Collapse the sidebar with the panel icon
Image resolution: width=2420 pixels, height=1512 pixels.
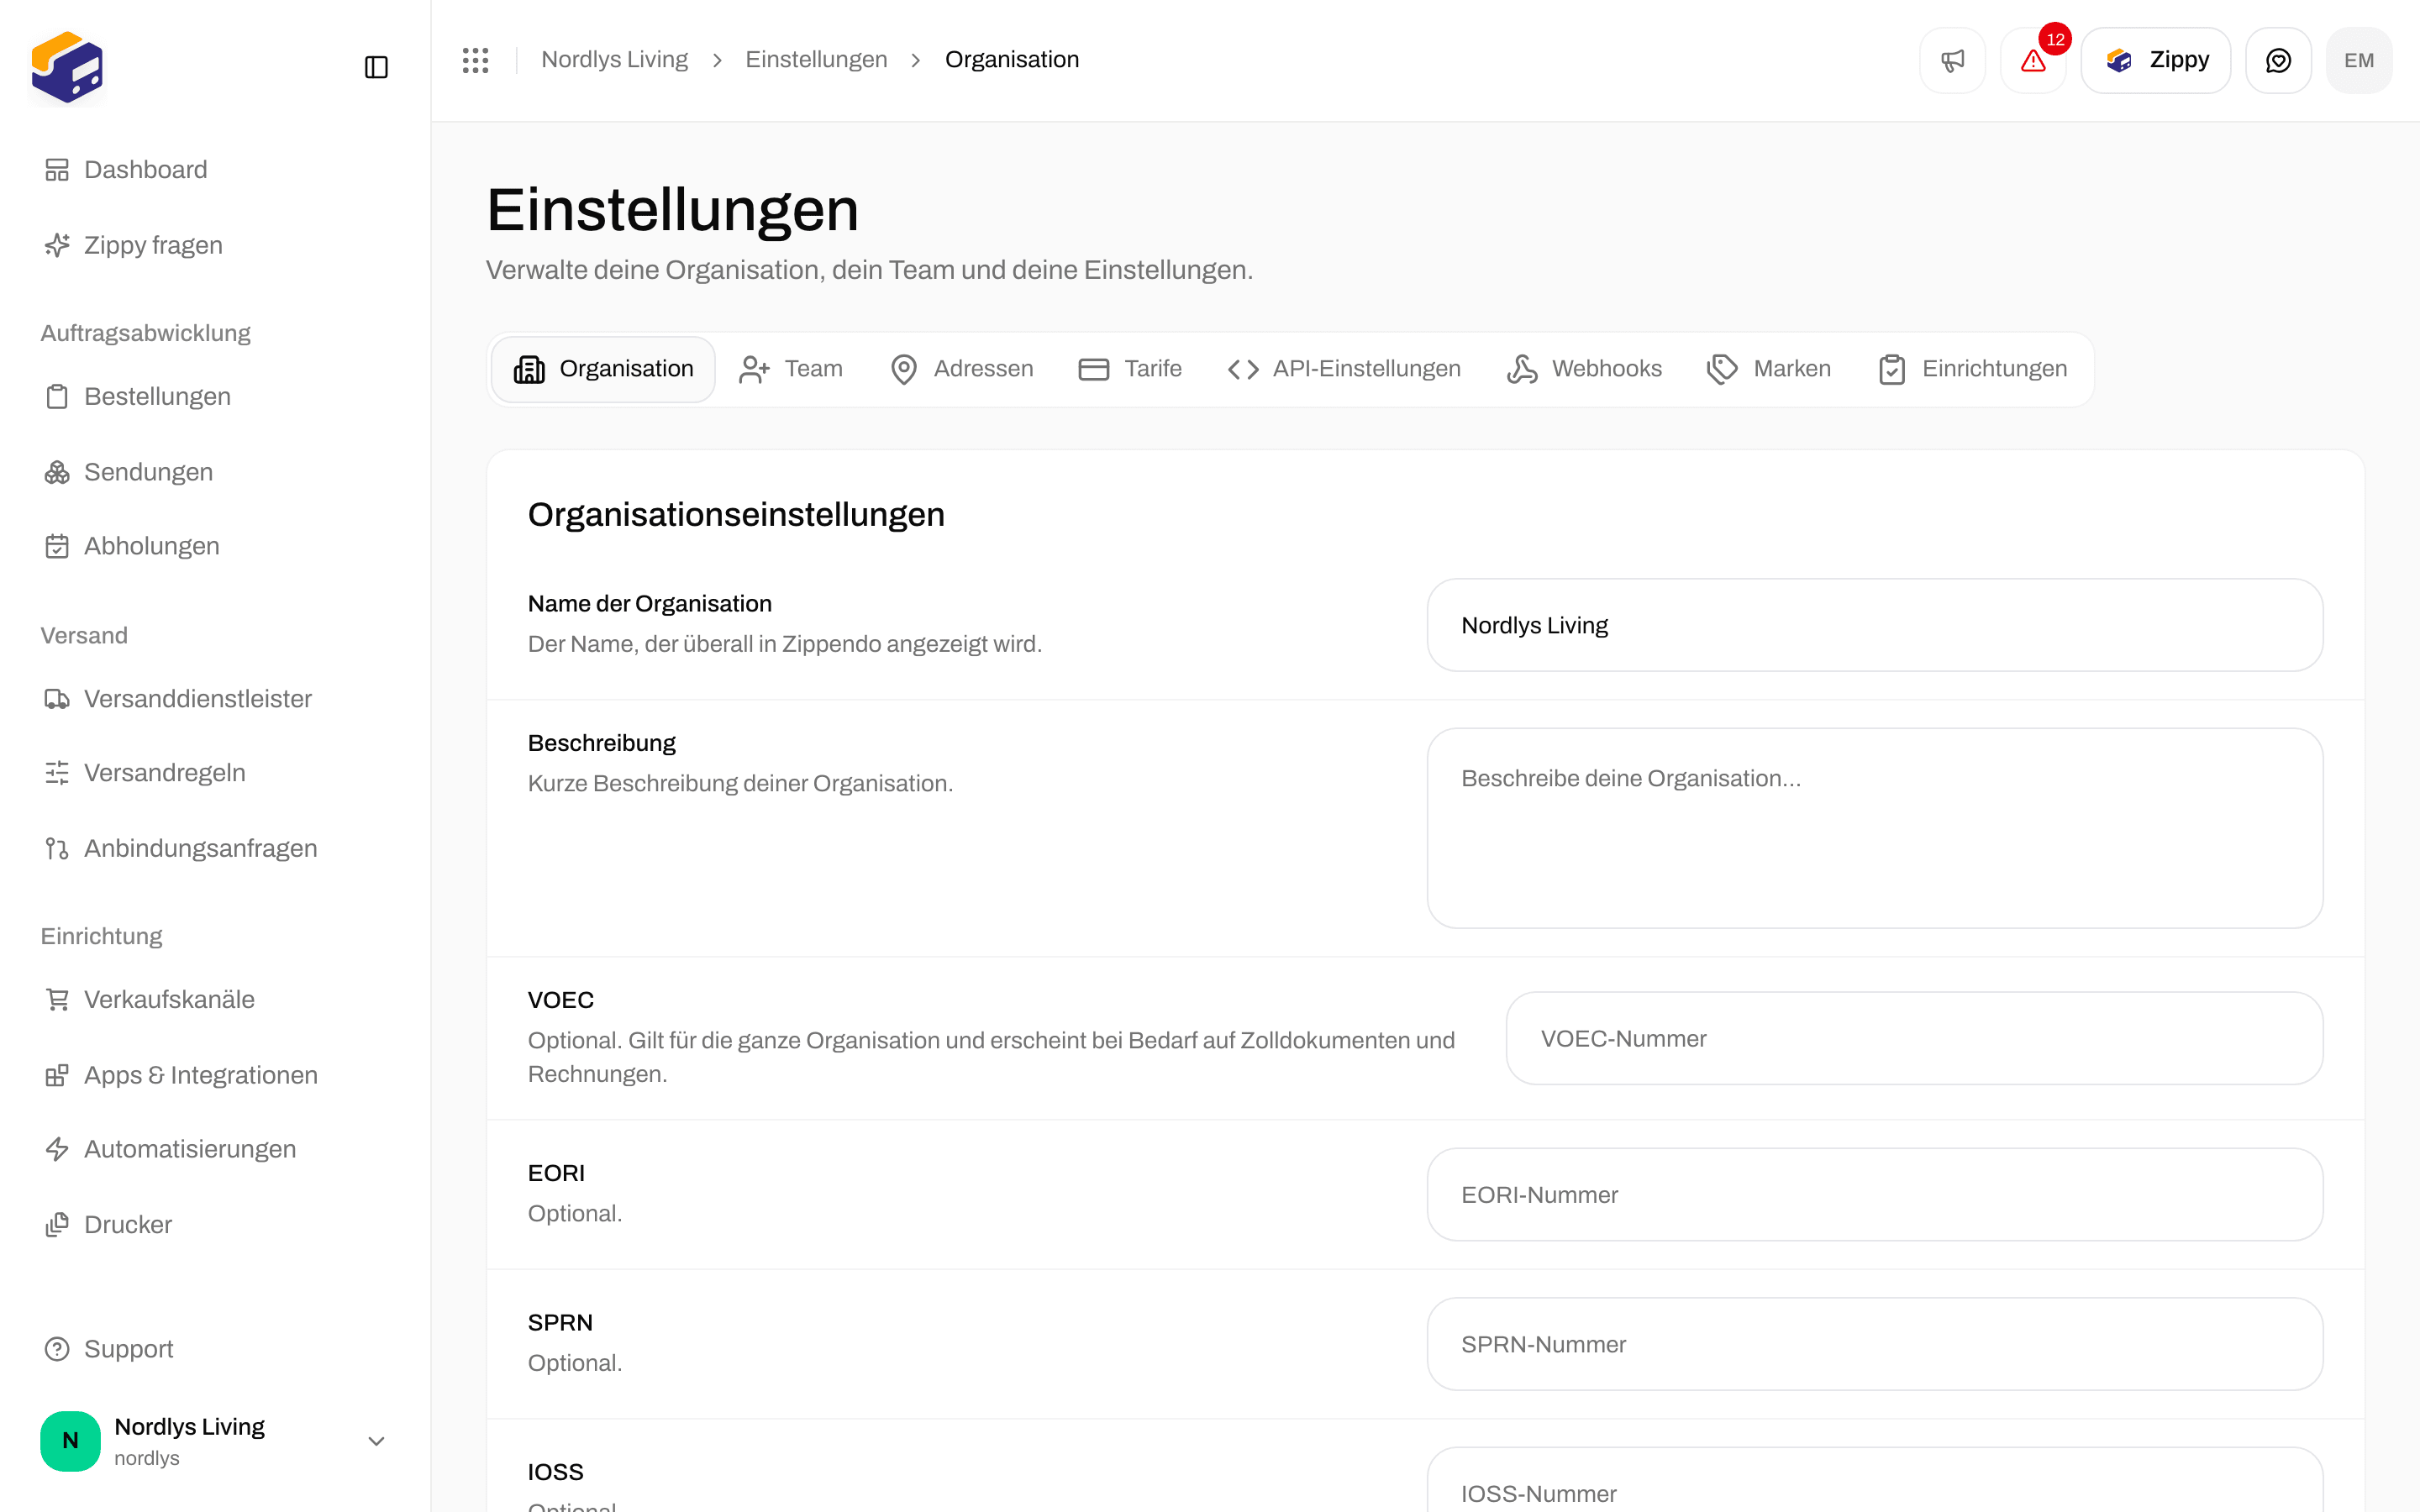pyautogui.click(x=376, y=67)
